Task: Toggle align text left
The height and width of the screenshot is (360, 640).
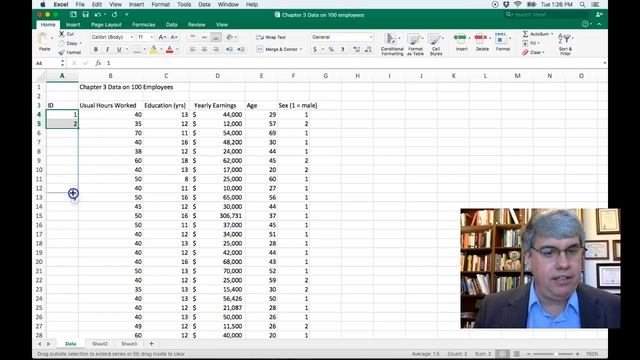Action: click(x=193, y=49)
